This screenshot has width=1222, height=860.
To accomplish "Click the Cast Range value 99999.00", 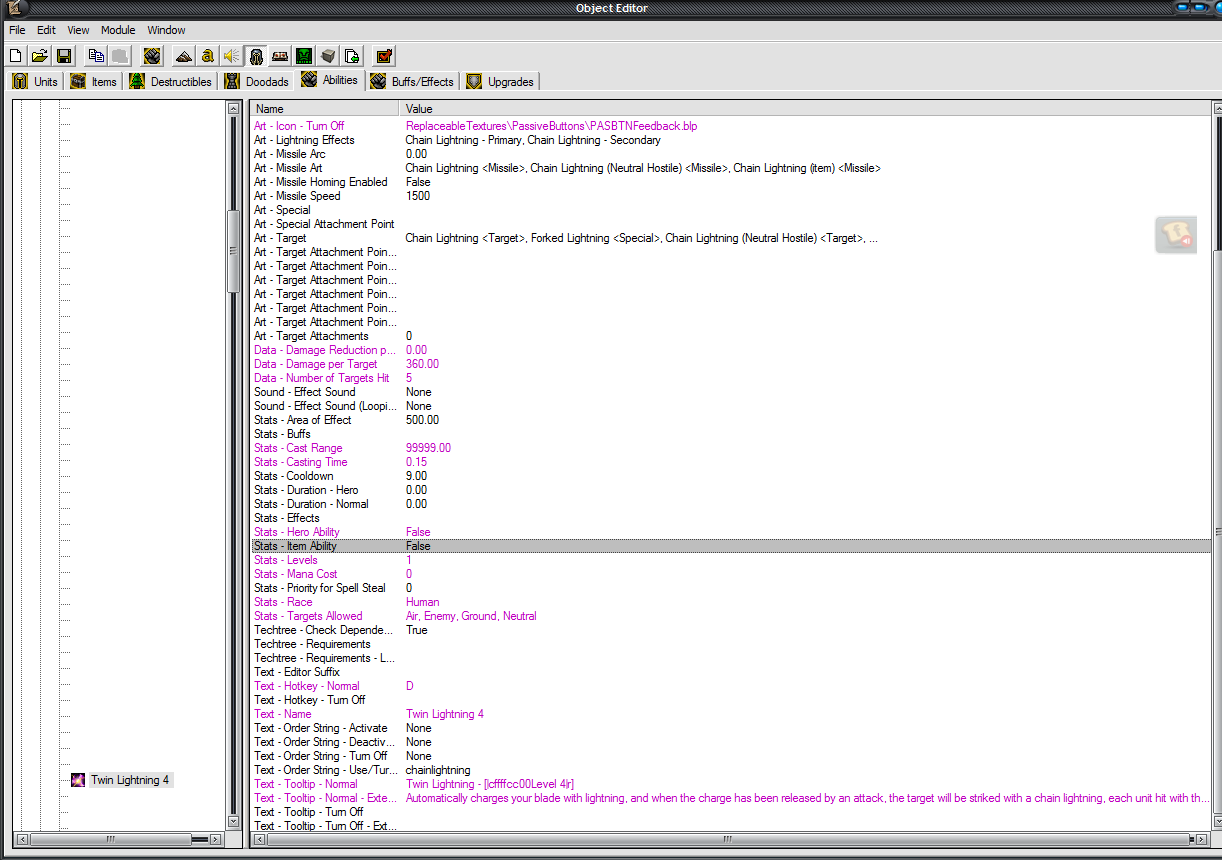I will click(x=428, y=448).
